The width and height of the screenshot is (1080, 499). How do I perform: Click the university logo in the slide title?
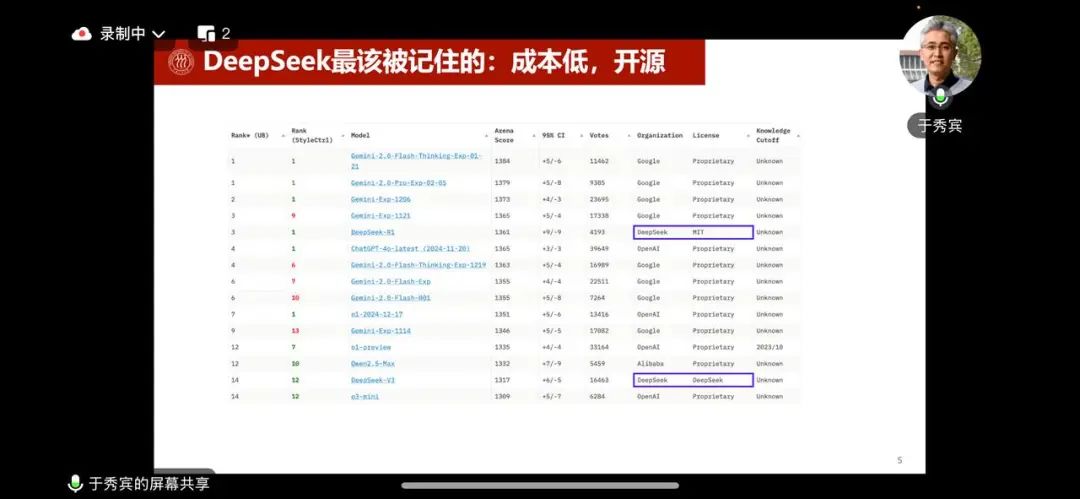pyautogui.click(x=181, y=62)
